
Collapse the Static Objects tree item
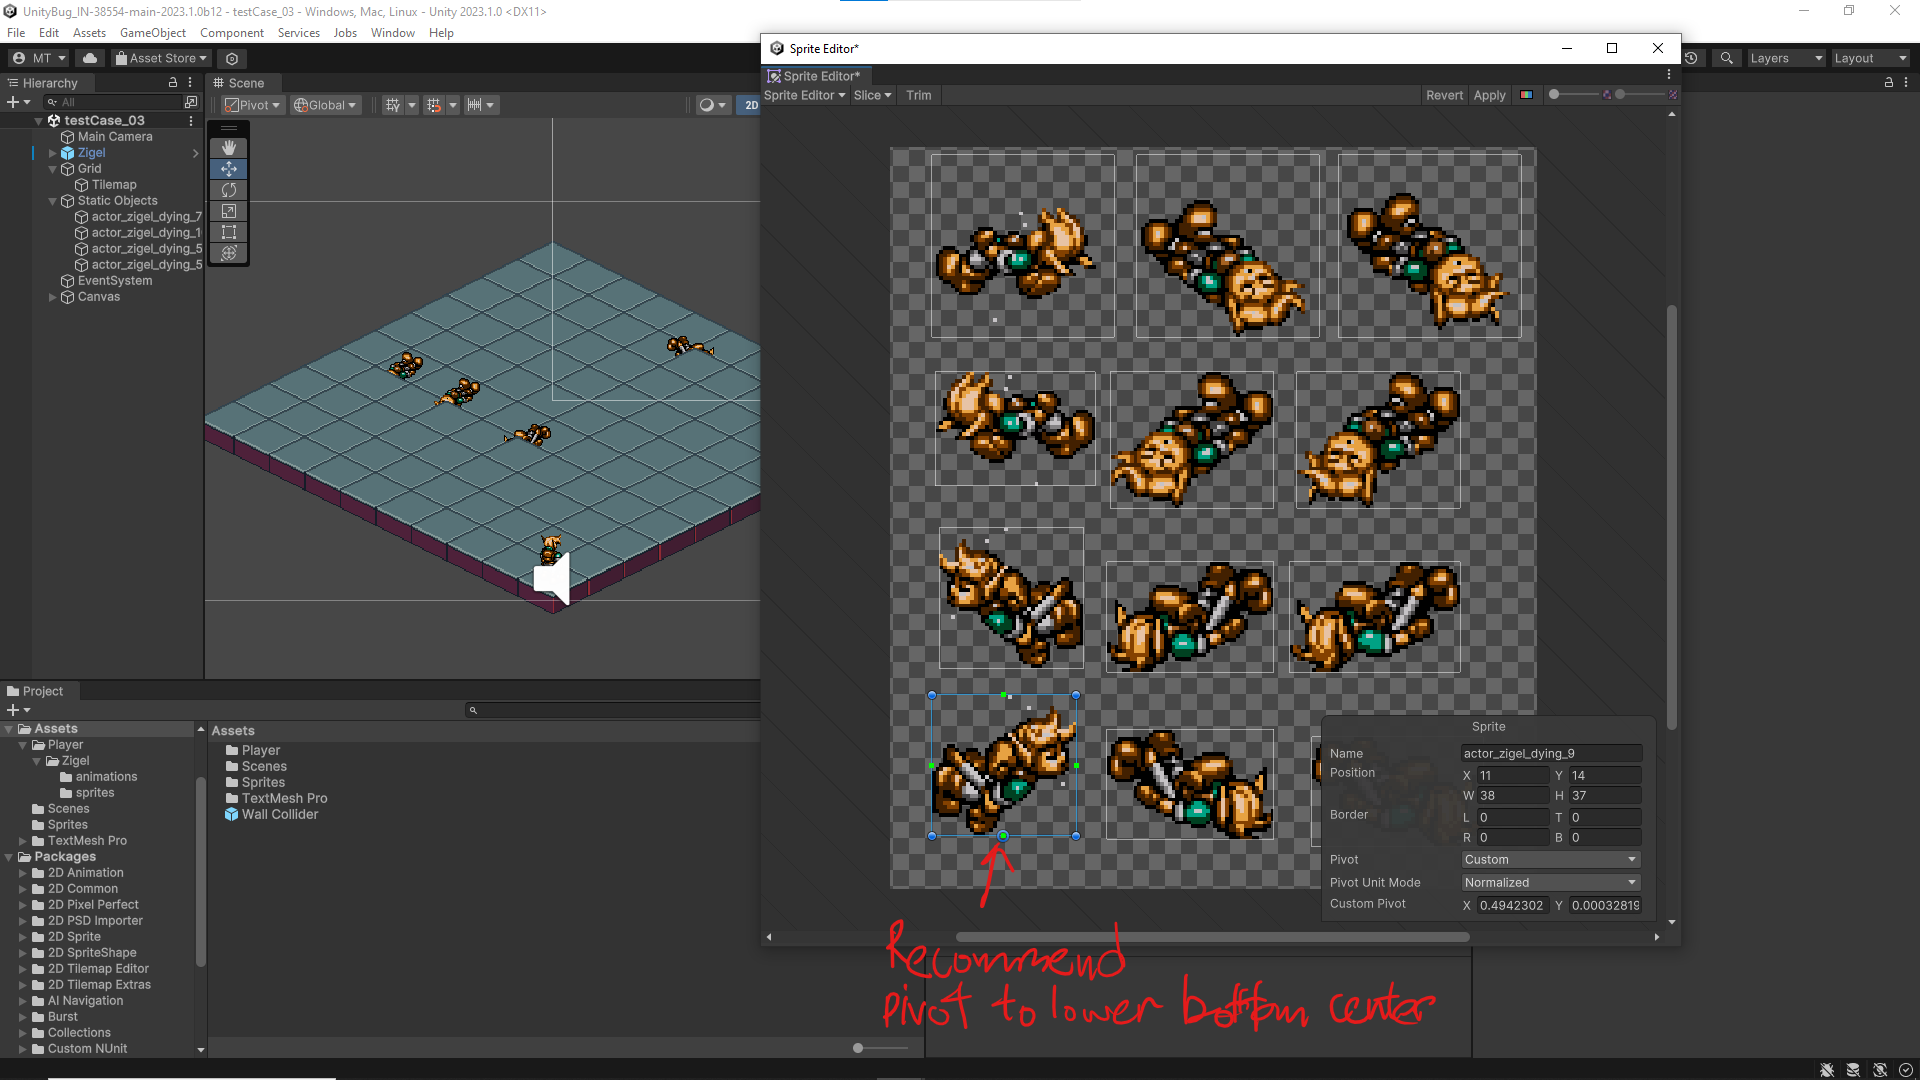(x=53, y=201)
